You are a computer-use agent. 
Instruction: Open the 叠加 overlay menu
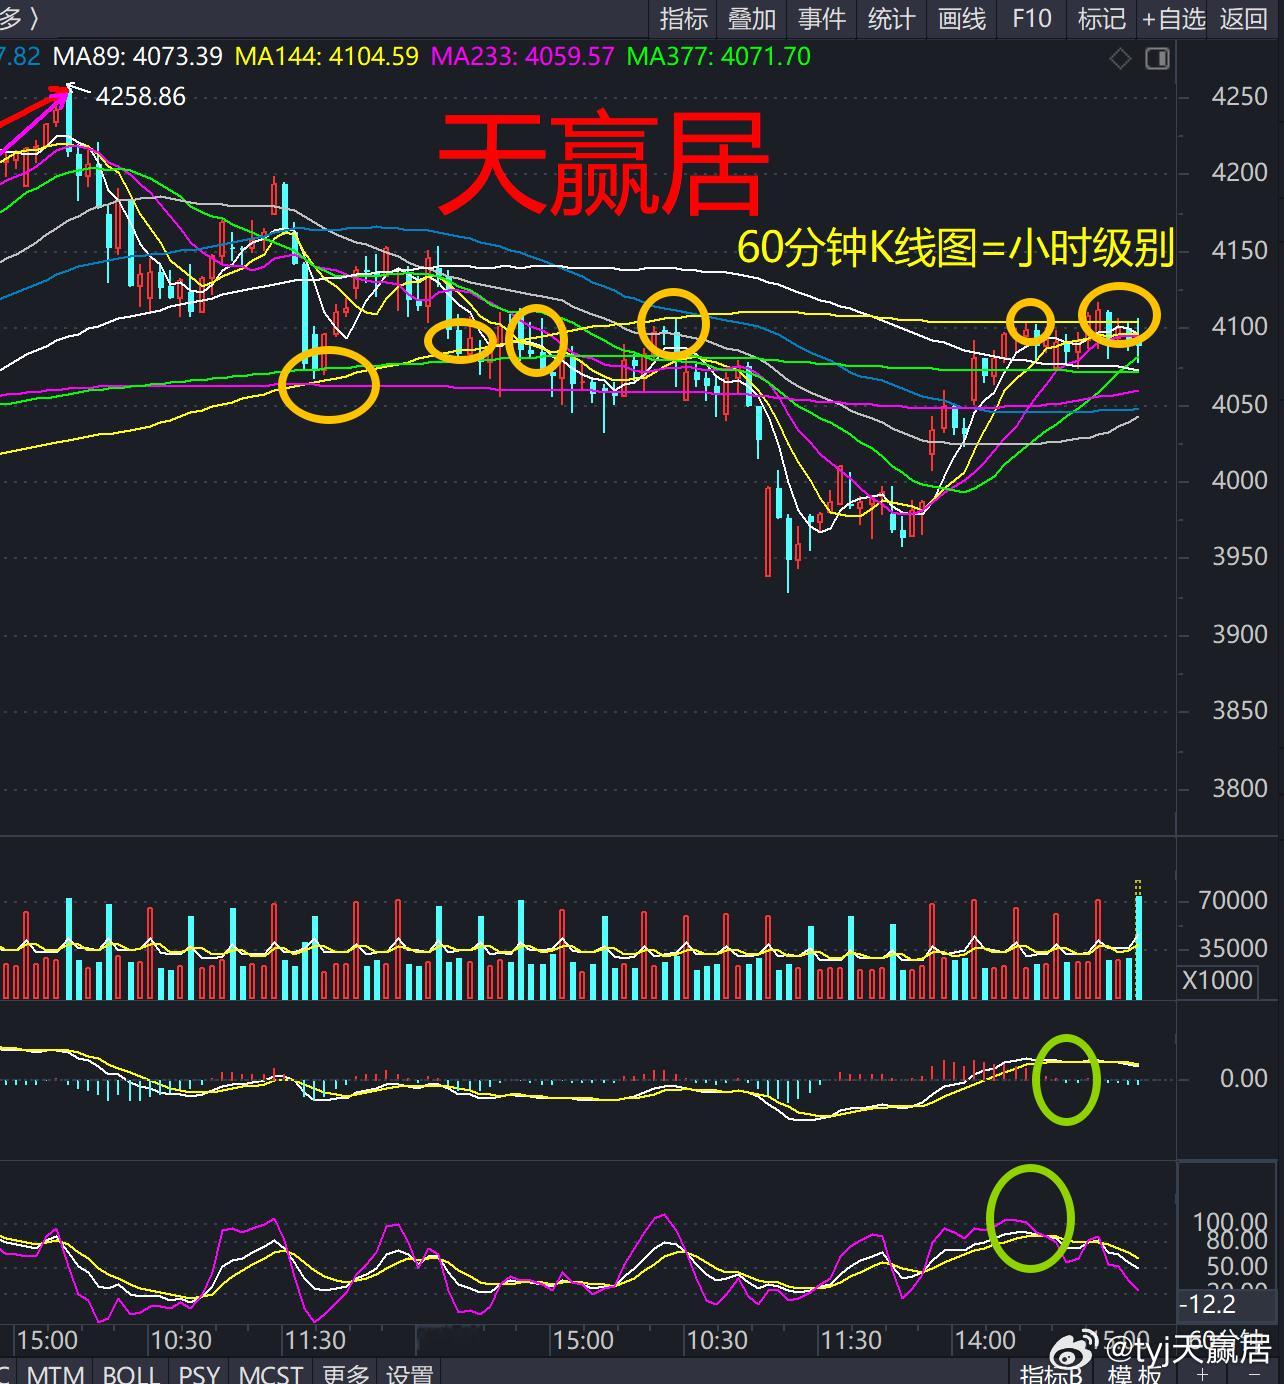pyautogui.click(x=752, y=18)
